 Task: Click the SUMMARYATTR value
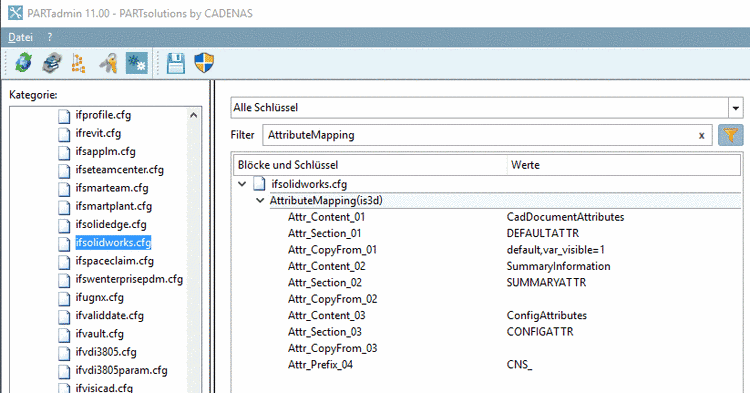click(x=546, y=283)
